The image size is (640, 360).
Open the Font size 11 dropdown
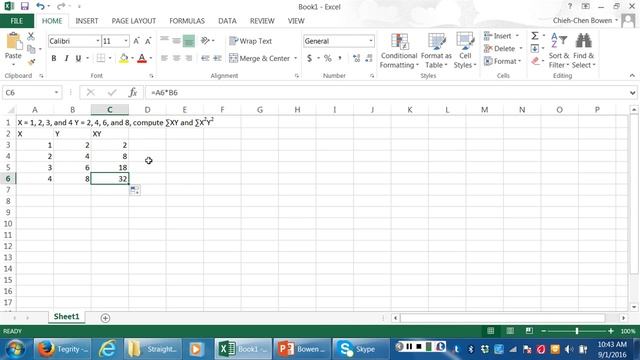tap(126, 41)
